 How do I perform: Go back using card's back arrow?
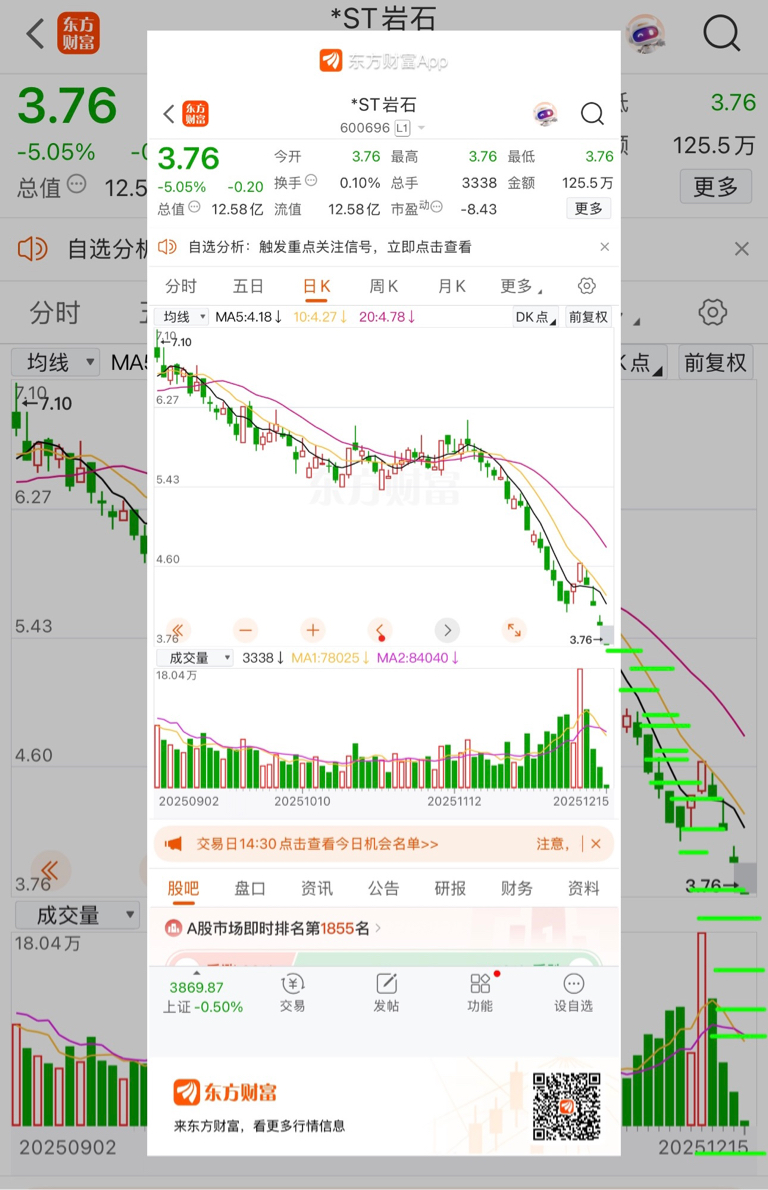click(x=168, y=114)
